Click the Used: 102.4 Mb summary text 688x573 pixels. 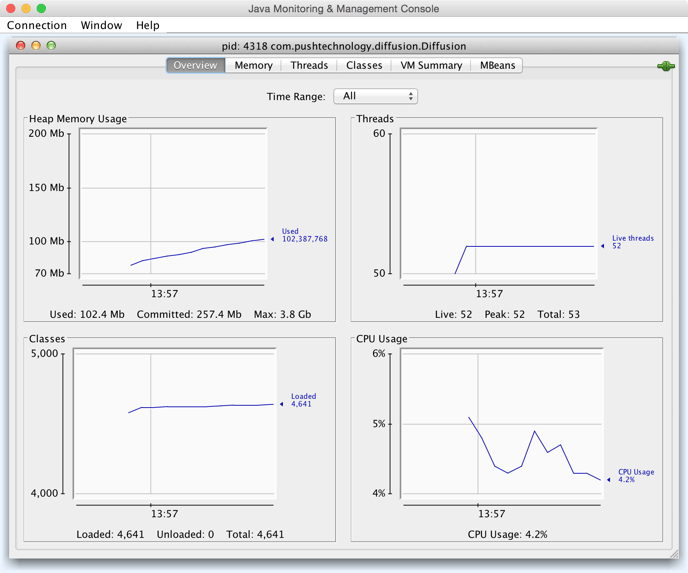87,315
